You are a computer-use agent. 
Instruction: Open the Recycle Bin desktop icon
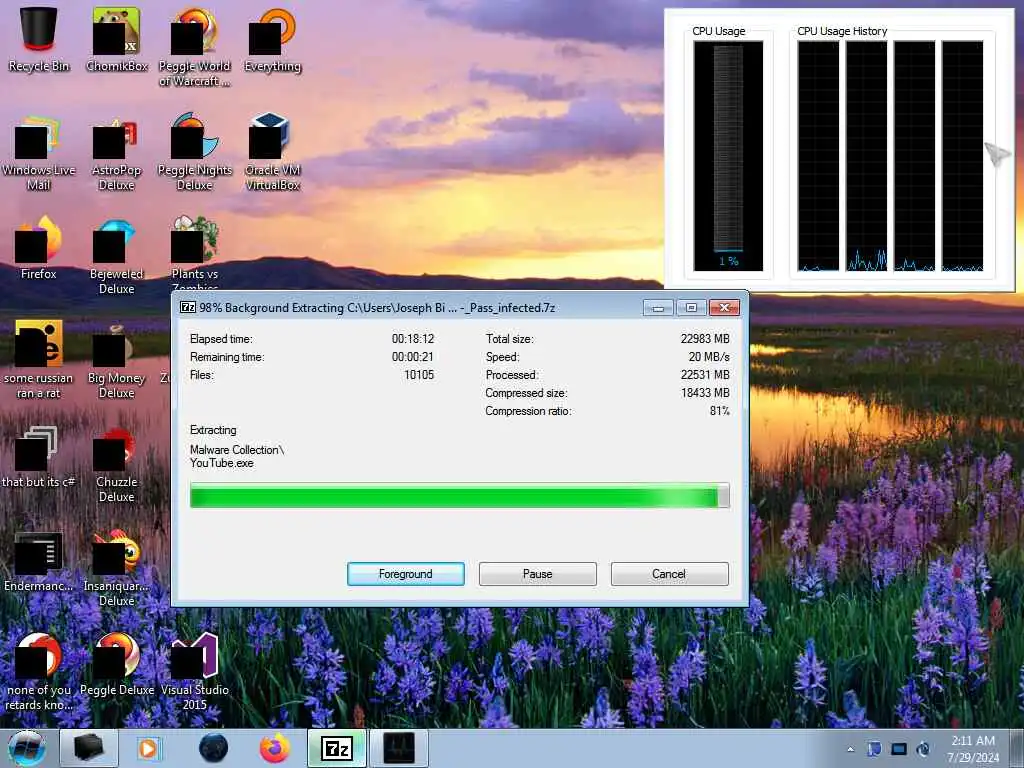tap(39, 39)
